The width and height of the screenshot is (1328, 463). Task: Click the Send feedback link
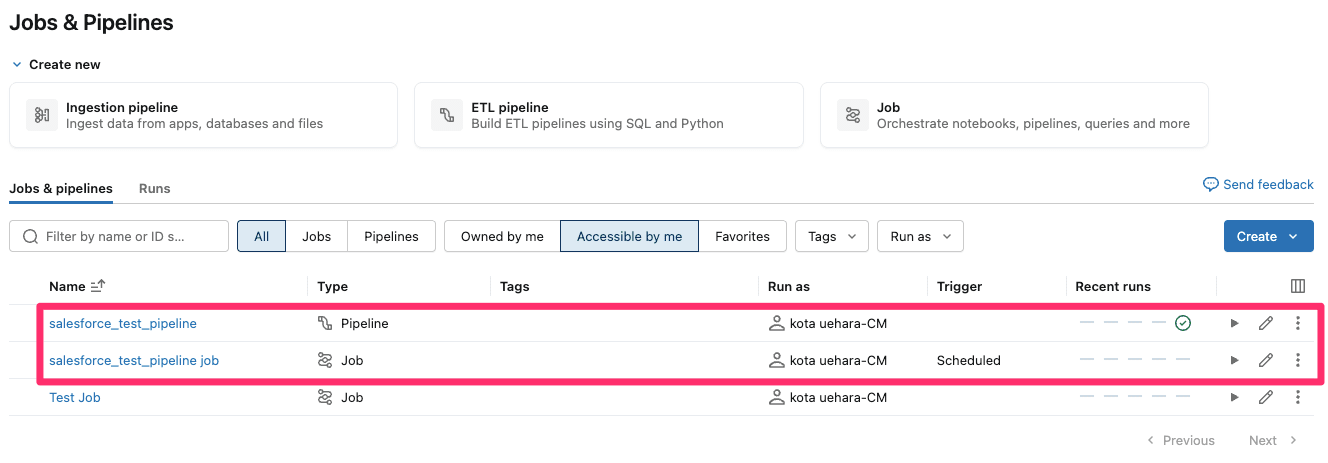[x=1258, y=184]
